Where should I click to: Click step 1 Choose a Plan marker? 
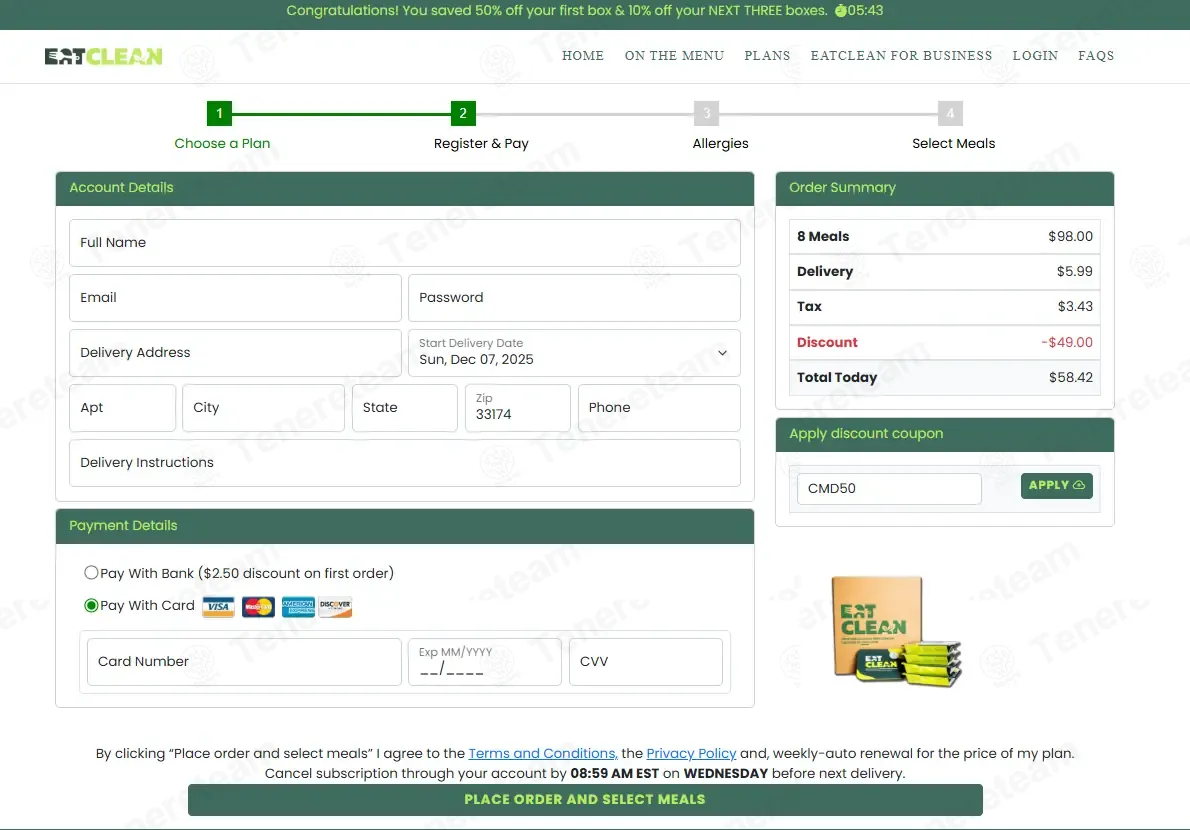click(219, 114)
